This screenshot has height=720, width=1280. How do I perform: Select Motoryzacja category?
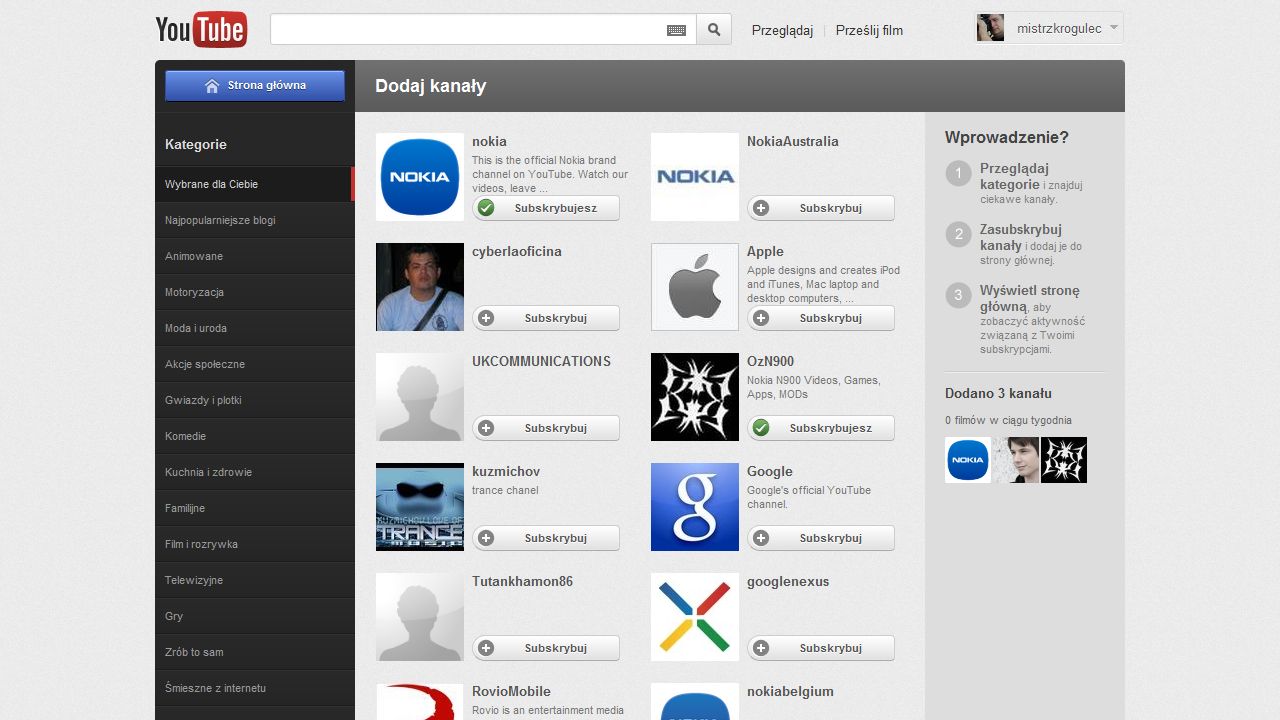pos(255,292)
